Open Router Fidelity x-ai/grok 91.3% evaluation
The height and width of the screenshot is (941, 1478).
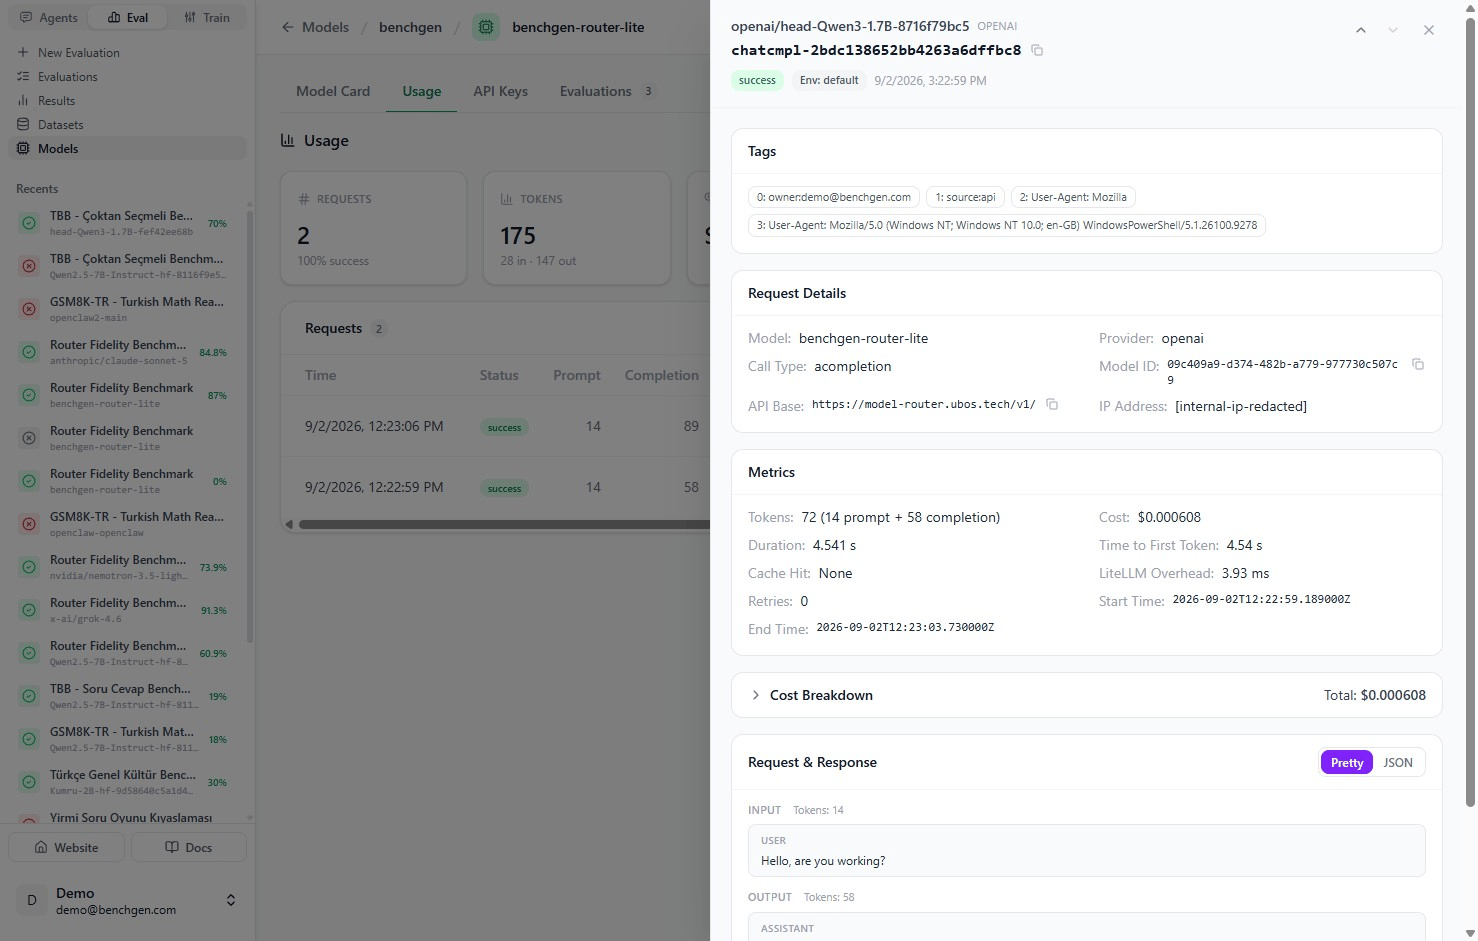coord(127,610)
